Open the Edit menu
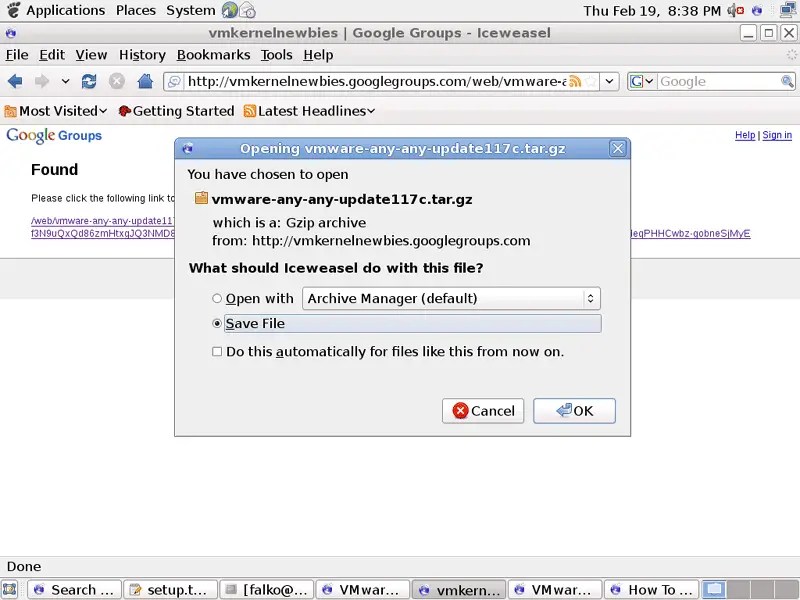Viewport: 800px width, 600px height. point(52,55)
